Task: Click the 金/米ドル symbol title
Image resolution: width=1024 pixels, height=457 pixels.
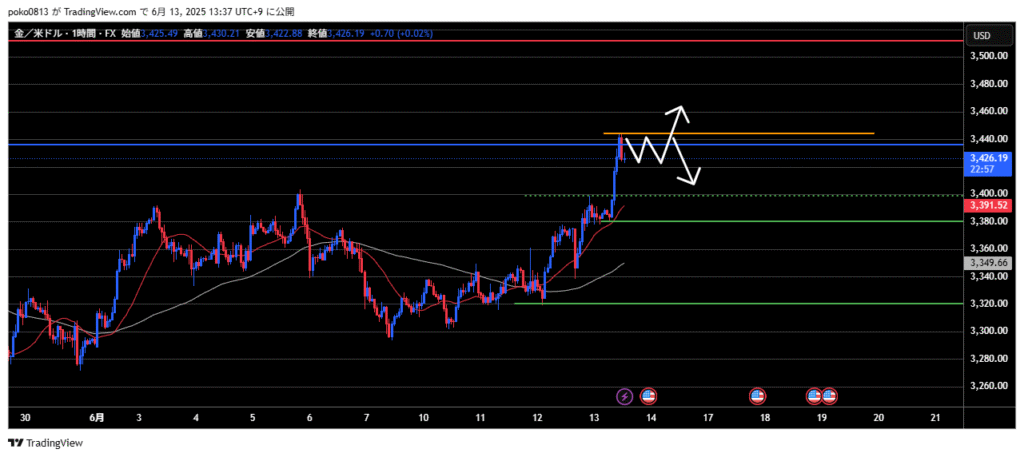Action: tap(38, 34)
